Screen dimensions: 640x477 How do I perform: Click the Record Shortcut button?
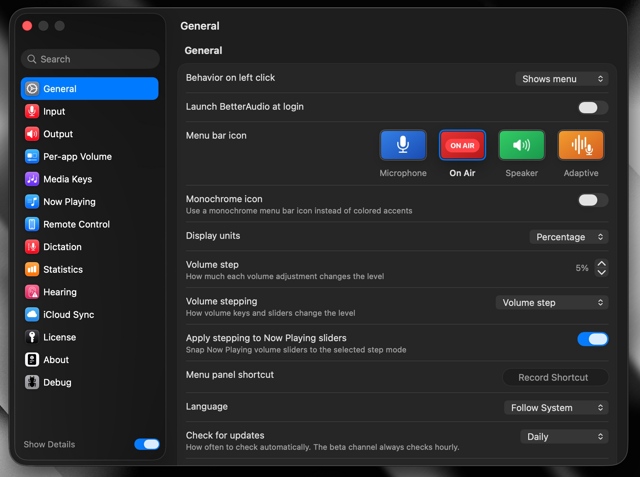click(x=555, y=377)
